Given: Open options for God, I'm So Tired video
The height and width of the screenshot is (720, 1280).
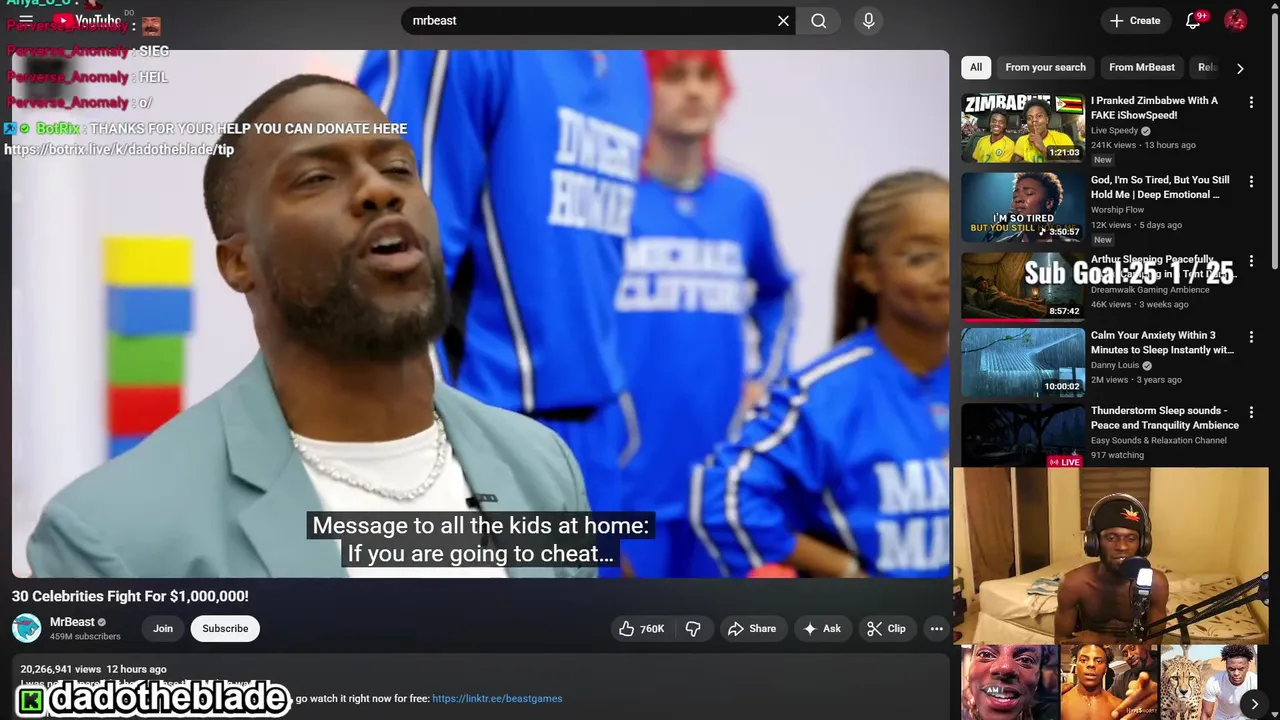Looking at the screenshot, I should point(1251,182).
